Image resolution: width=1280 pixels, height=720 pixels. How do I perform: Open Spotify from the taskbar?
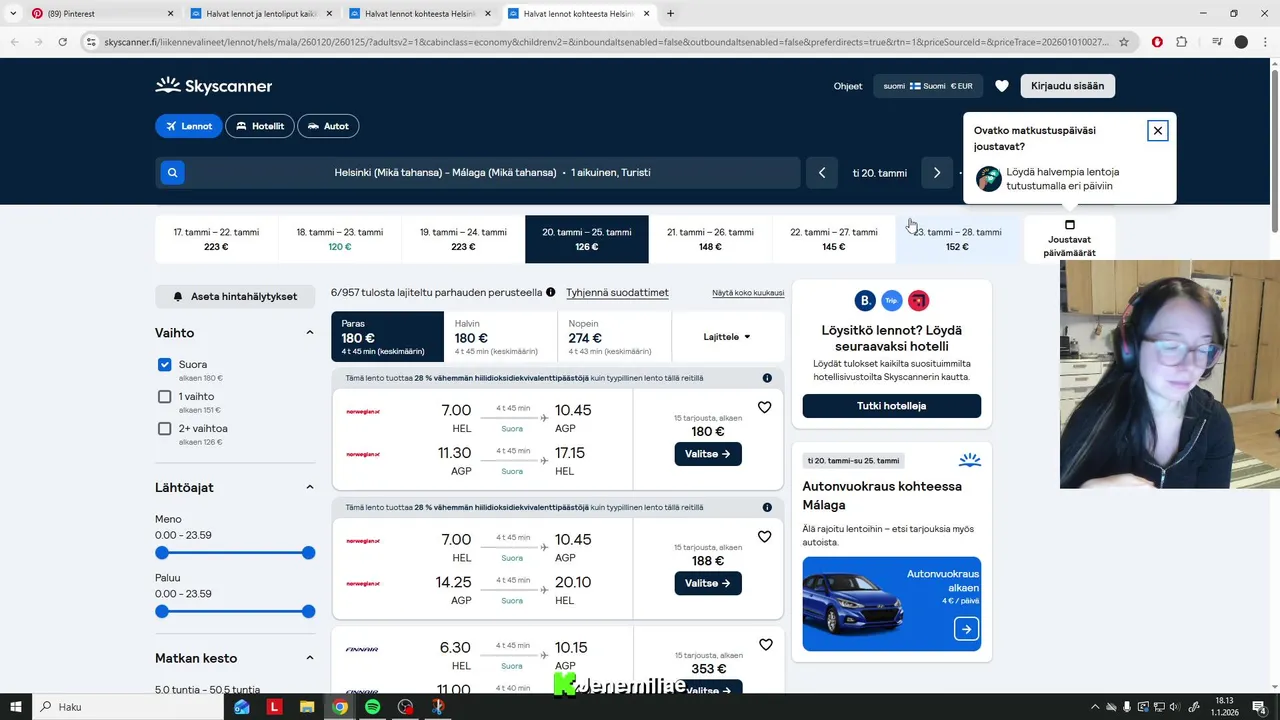coord(372,707)
